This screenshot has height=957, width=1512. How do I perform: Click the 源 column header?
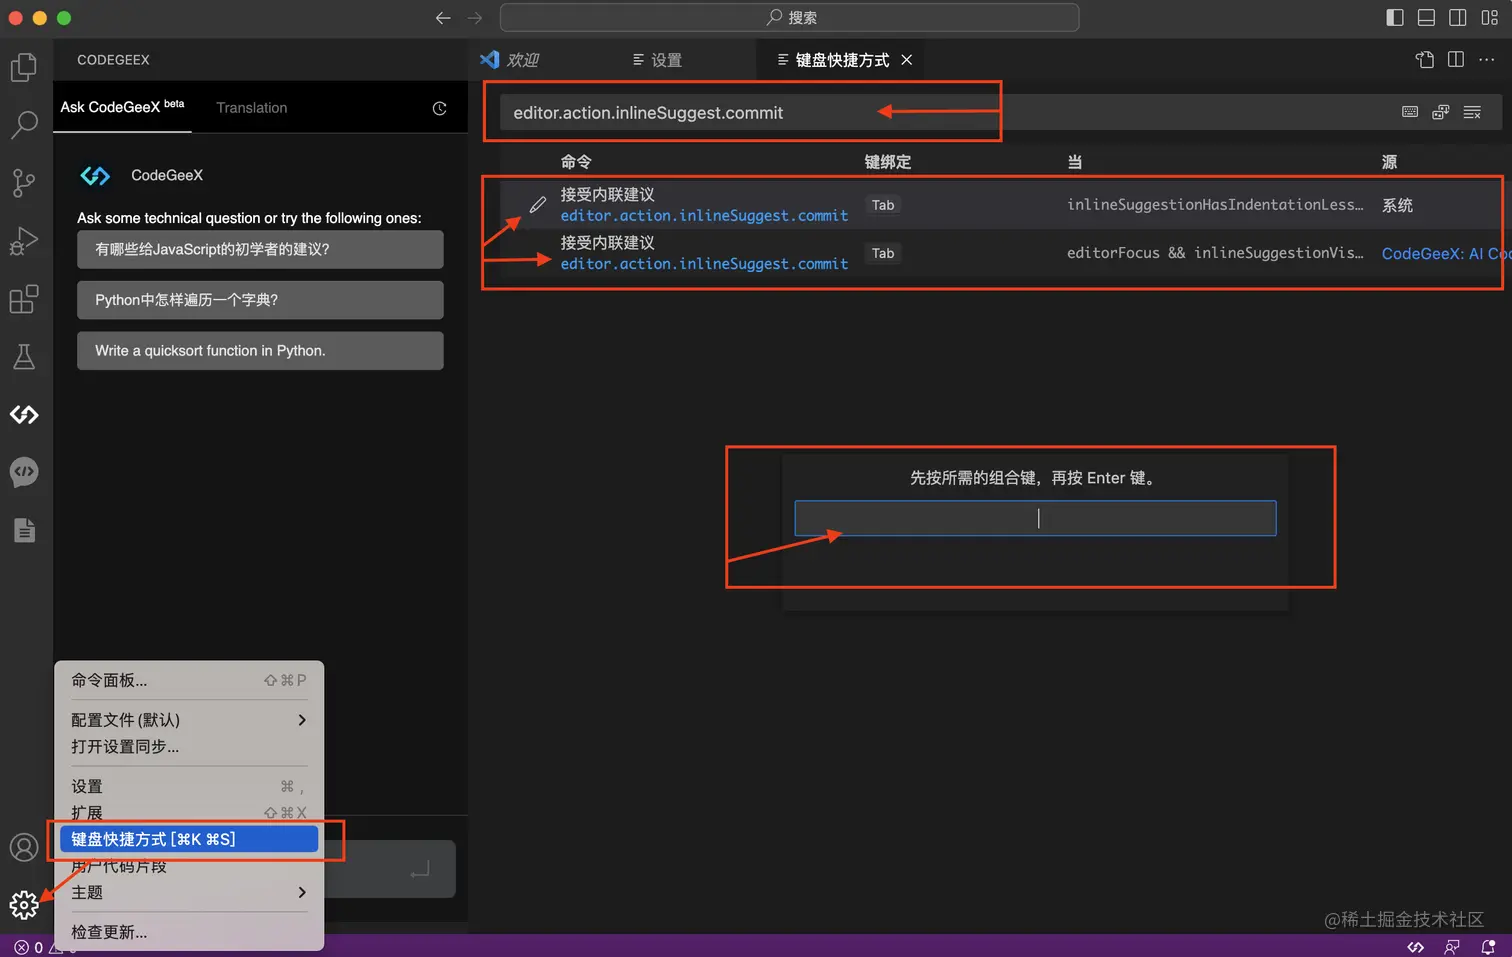tap(1390, 162)
